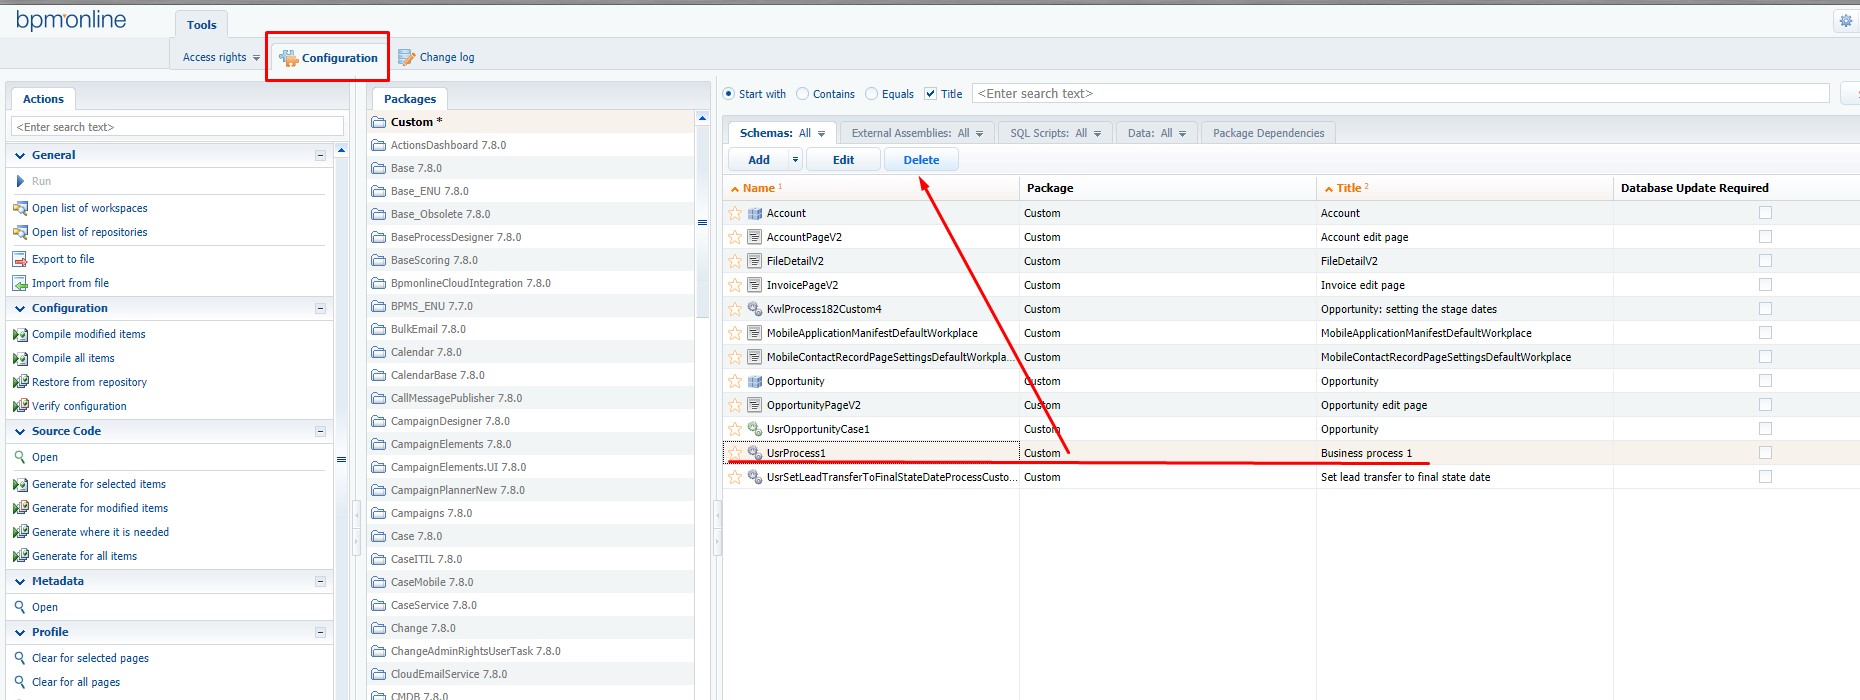Click the settings gear icon at top right
The height and width of the screenshot is (700, 1860).
tap(1846, 21)
